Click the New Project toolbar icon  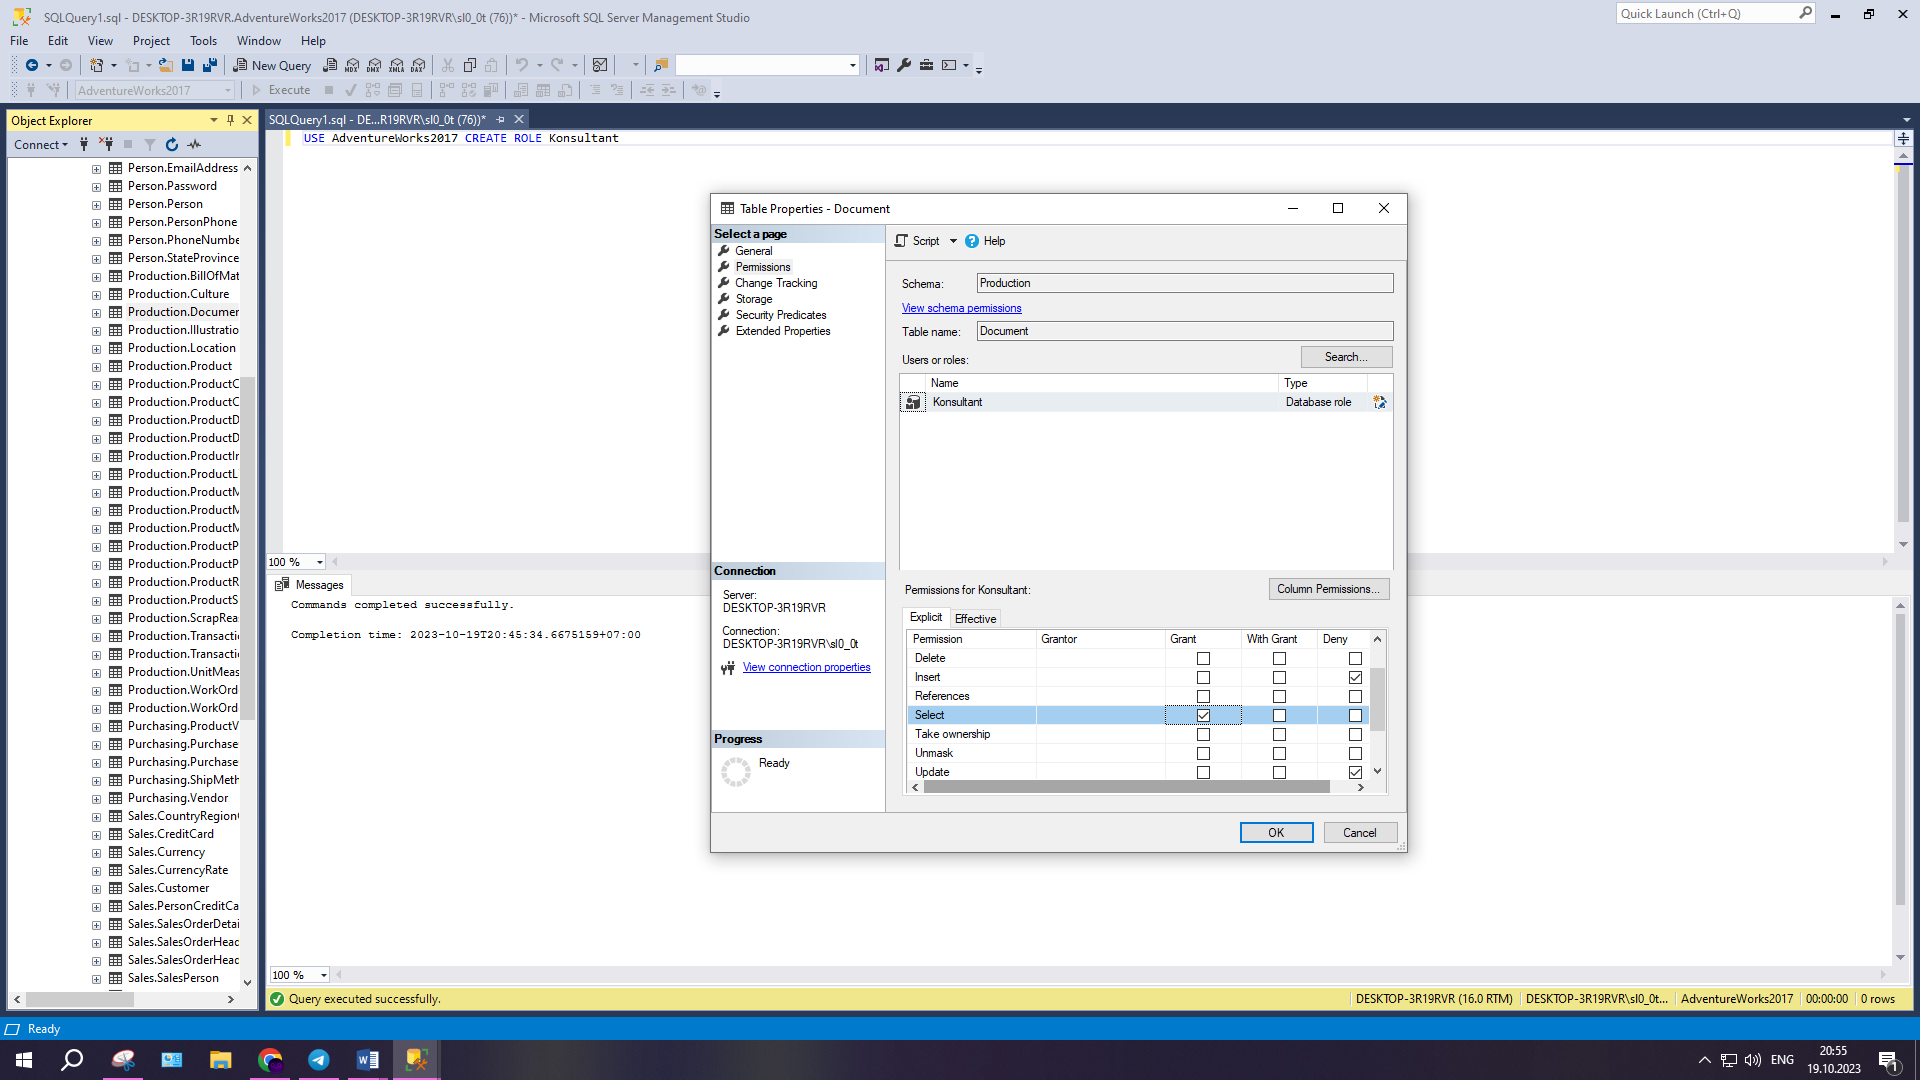[96, 65]
